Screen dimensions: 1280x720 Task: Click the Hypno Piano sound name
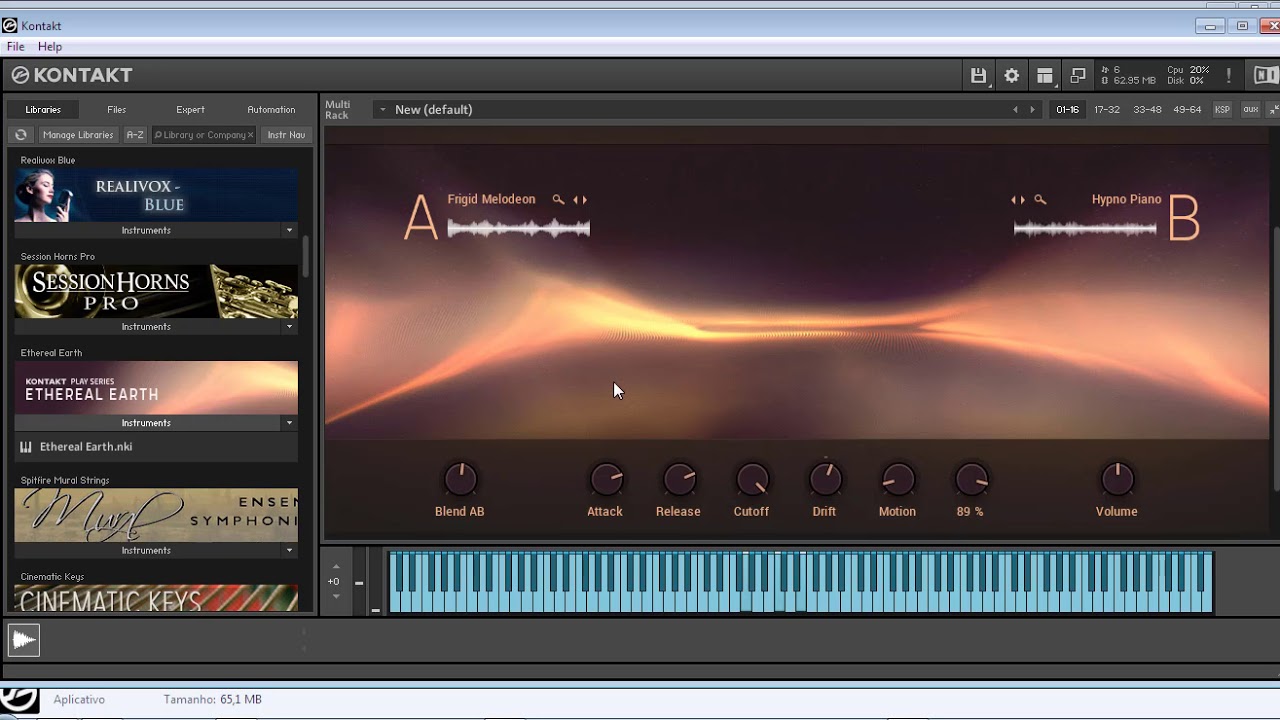[x=1126, y=200]
